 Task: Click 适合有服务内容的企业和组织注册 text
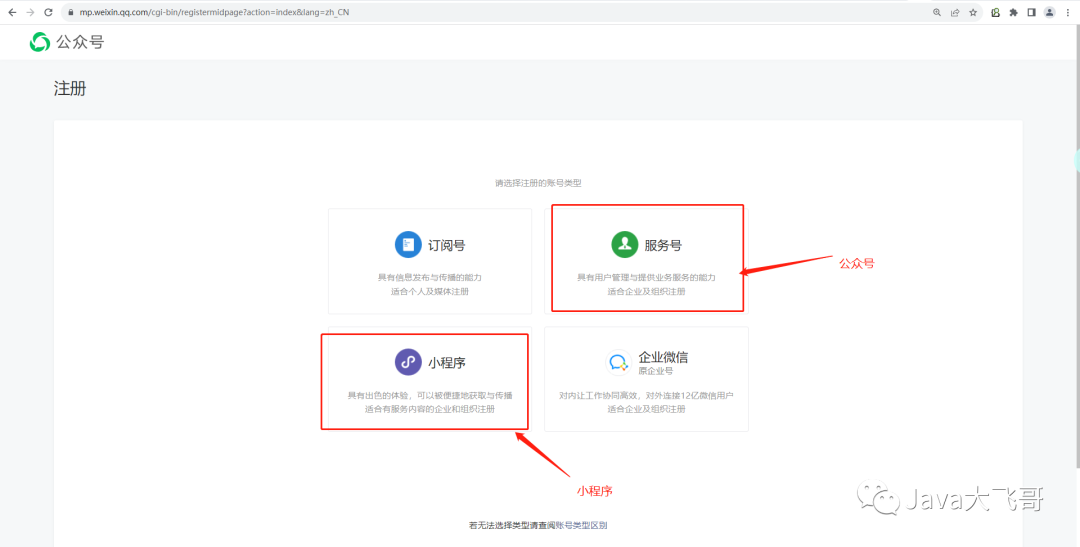click(x=430, y=409)
